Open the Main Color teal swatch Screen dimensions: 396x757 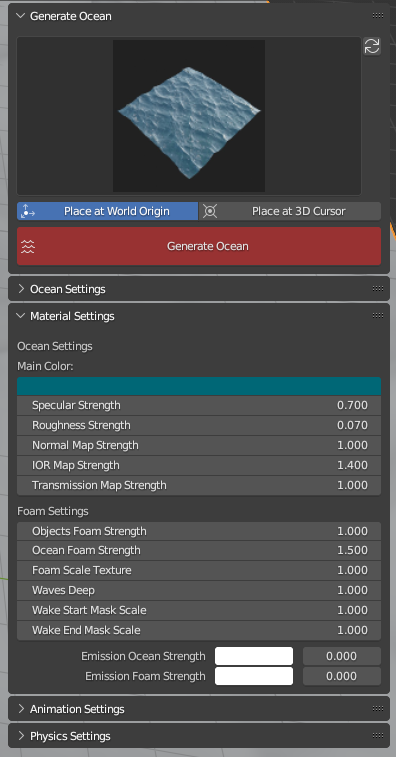coord(199,386)
